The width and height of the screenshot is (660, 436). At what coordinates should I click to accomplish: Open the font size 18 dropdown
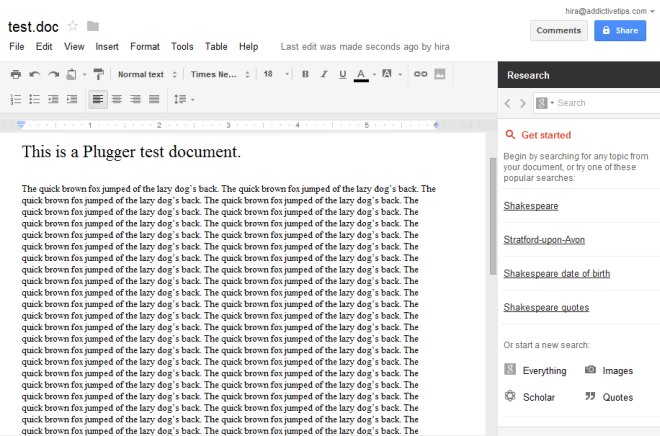coord(276,74)
